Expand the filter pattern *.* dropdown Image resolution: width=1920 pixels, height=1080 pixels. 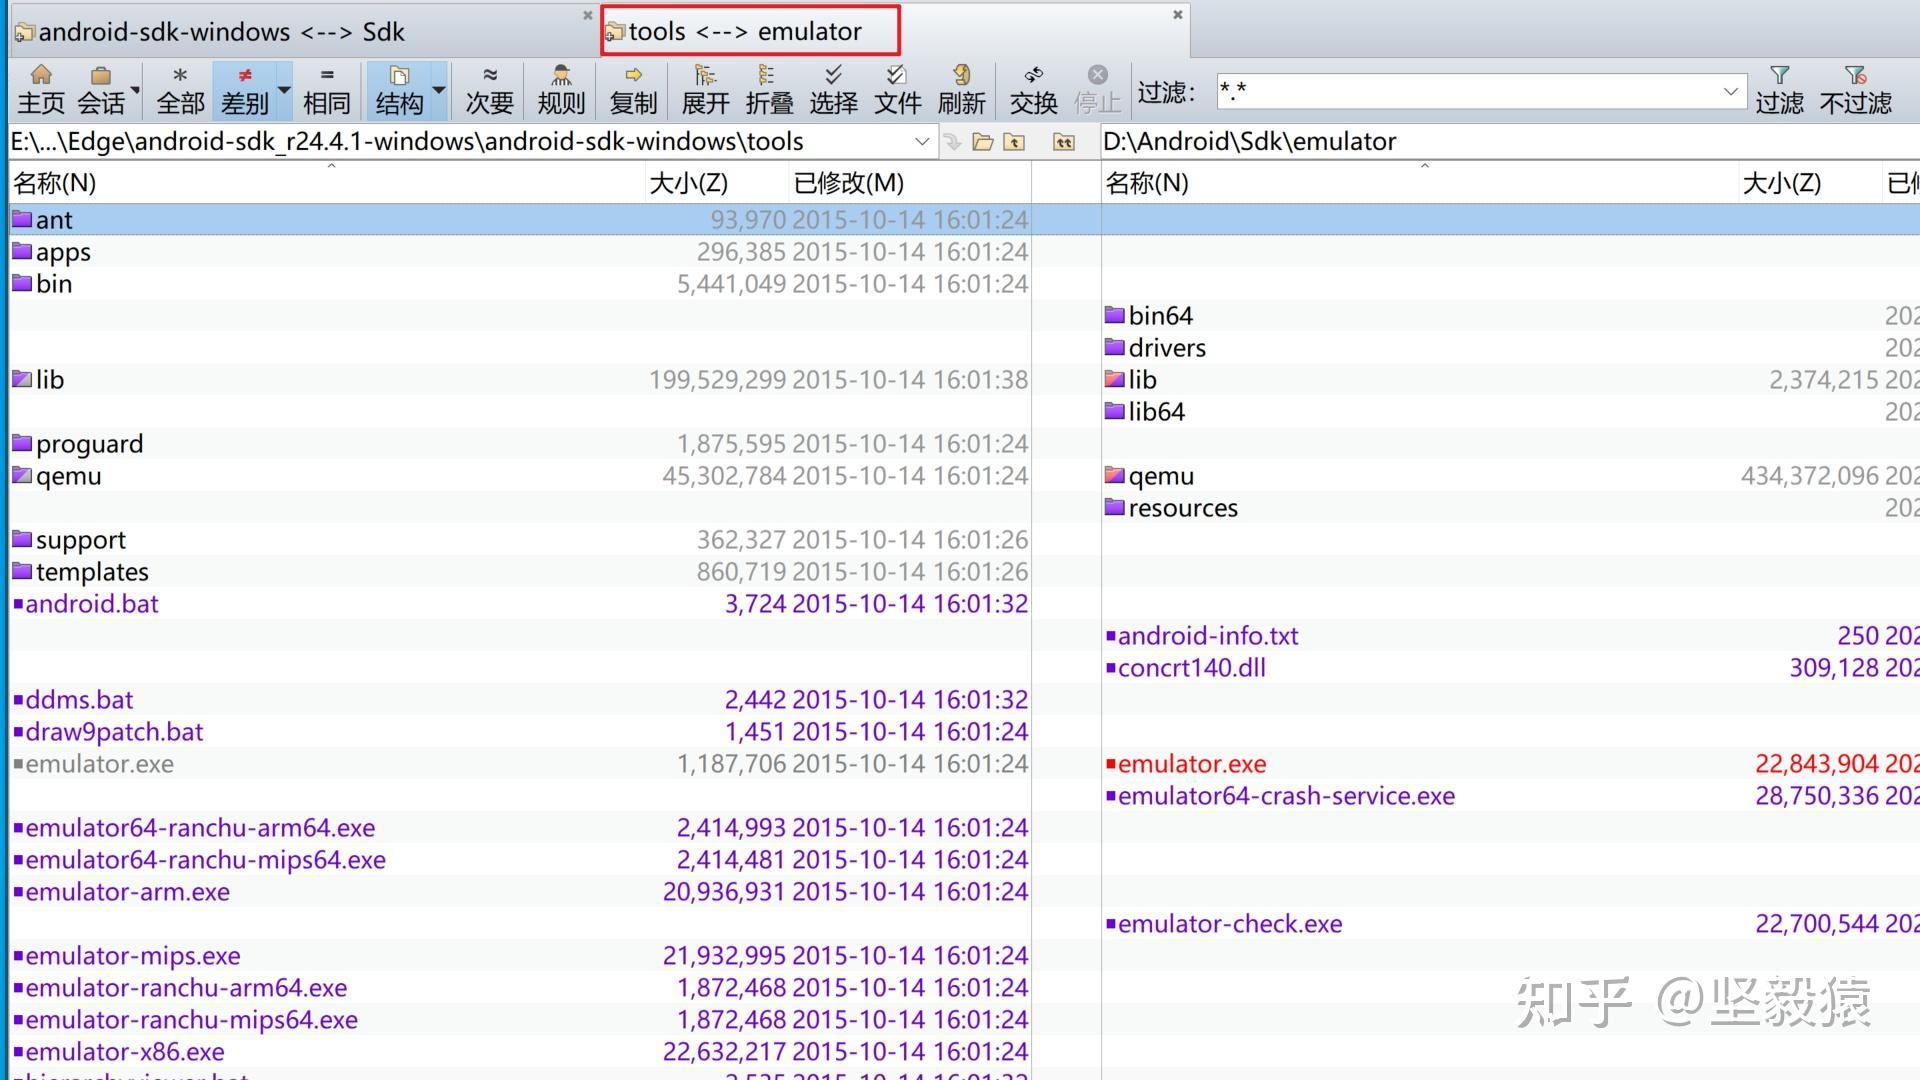(x=1730, y=91)
